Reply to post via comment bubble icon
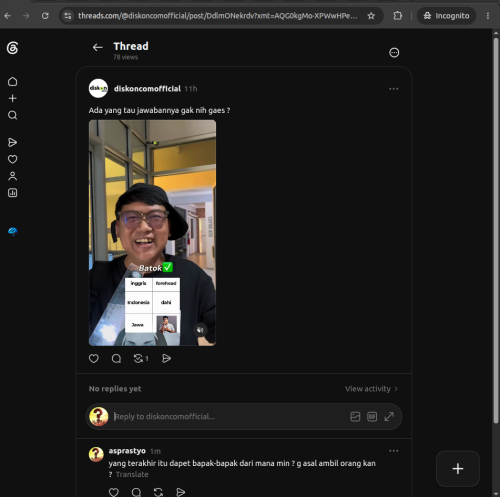This screenshot has width=500, height=497. 116,358
